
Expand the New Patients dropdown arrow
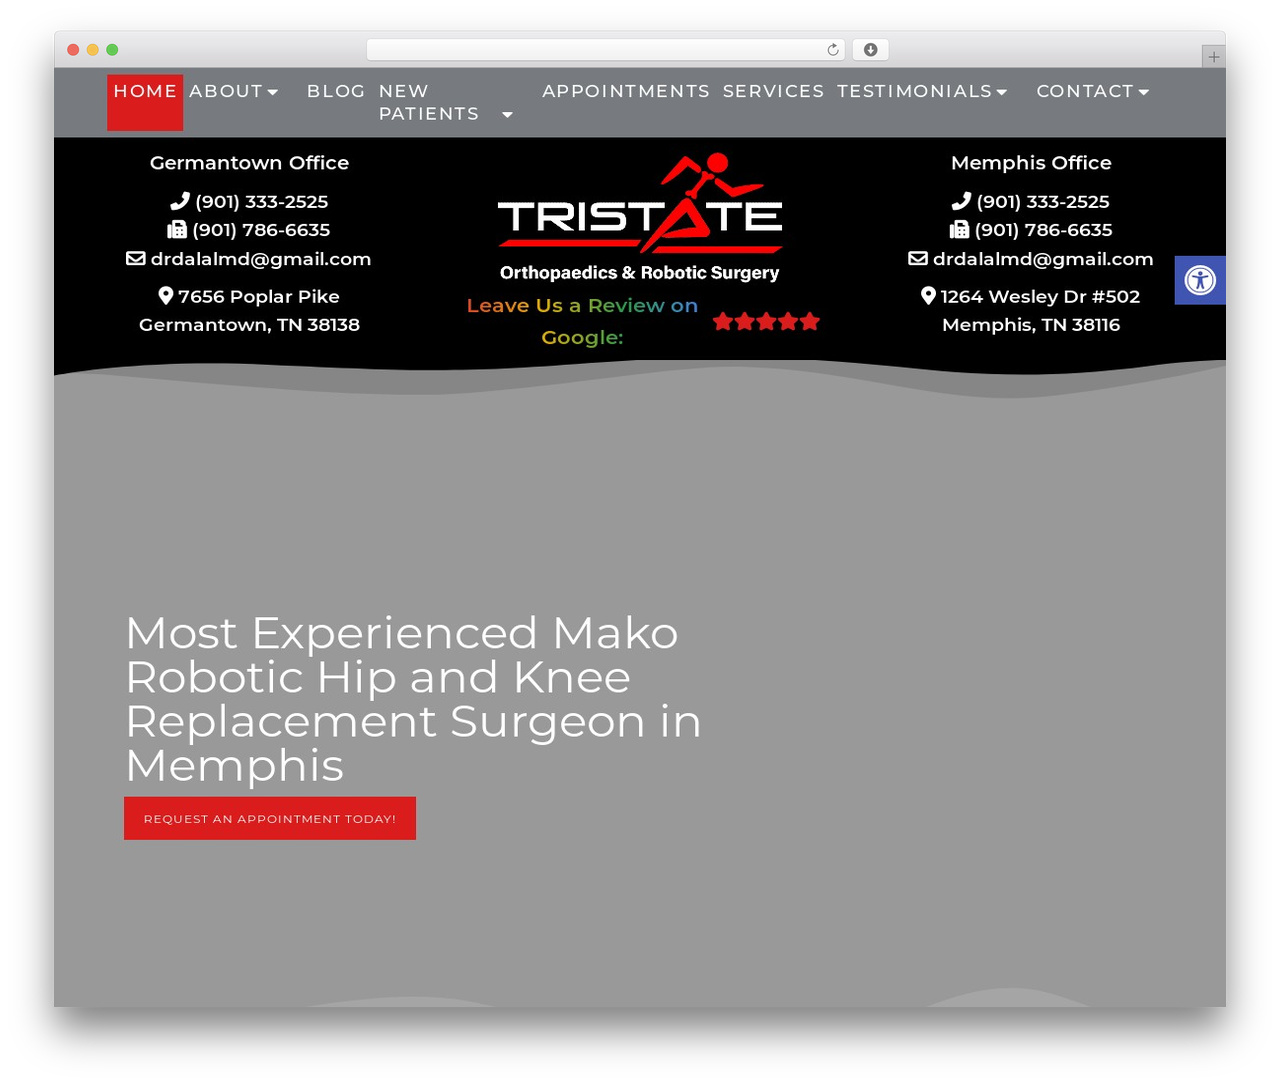coord(507,115)
